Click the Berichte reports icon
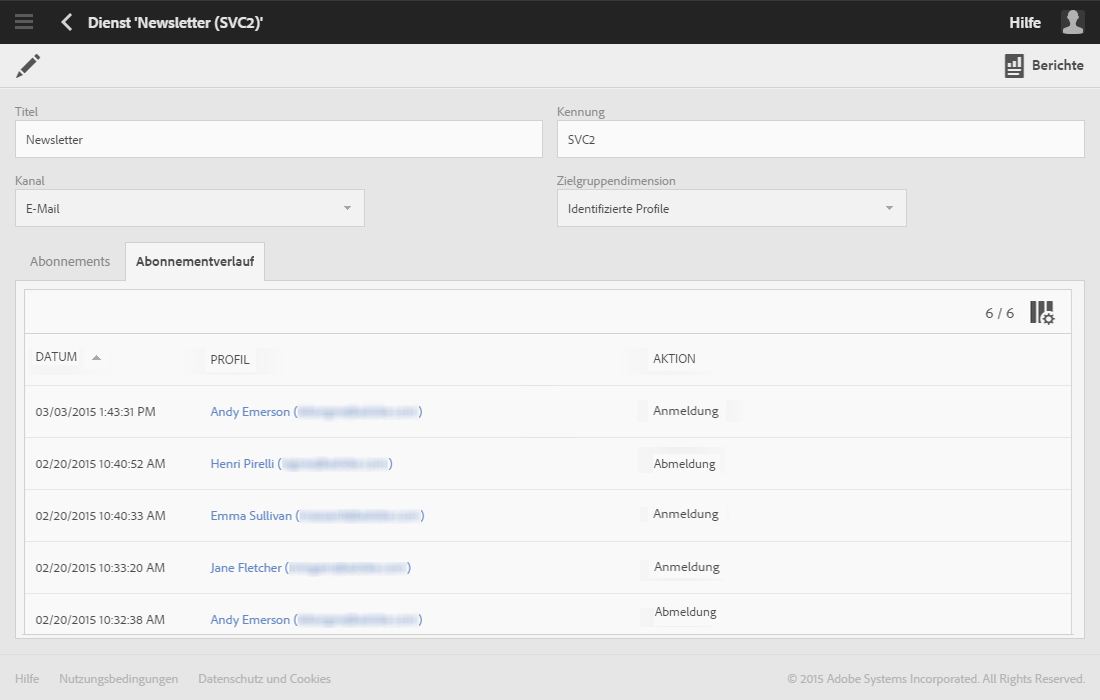1100x700 pixels. [1014, 66]
